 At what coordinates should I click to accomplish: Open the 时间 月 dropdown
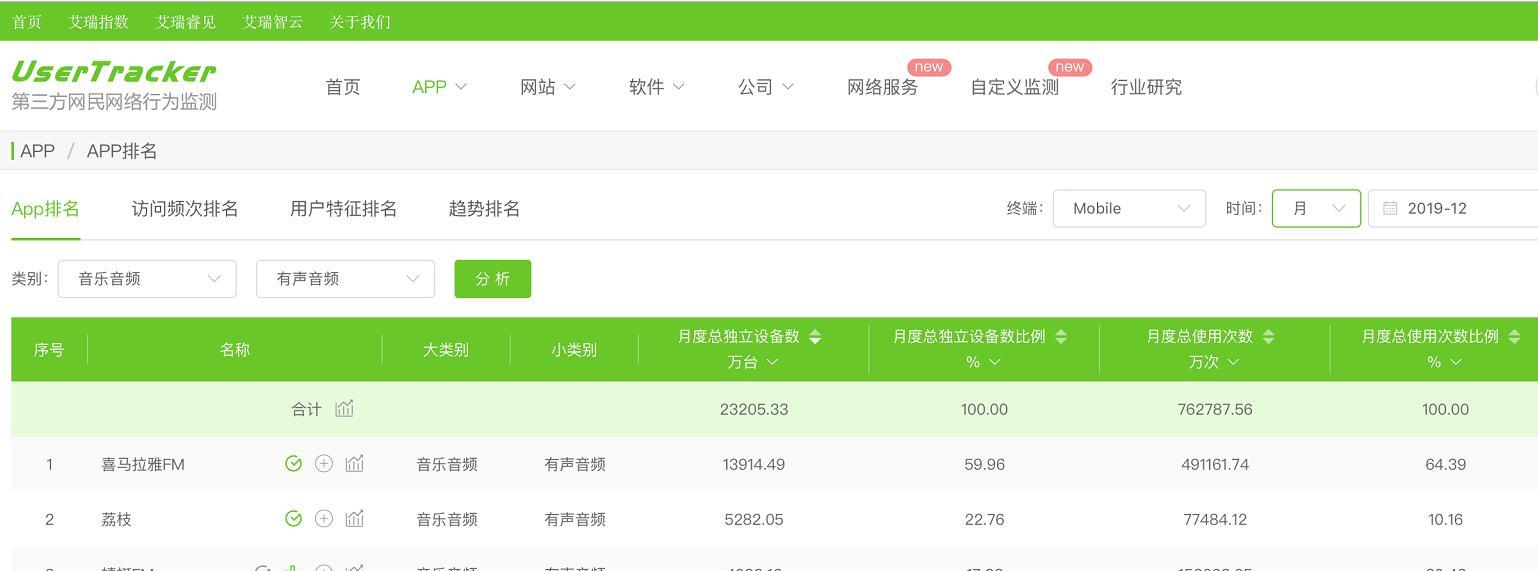coord(1316,208)
